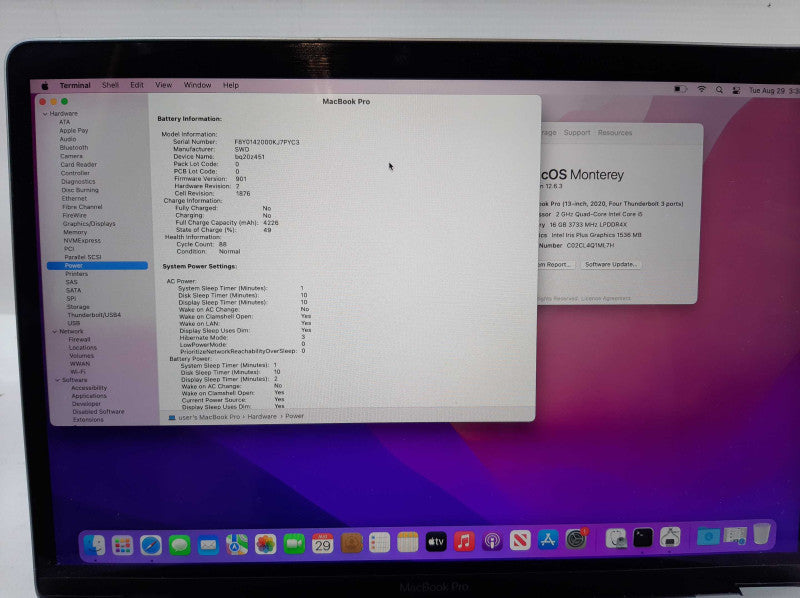Open the View menu
This screenshot has width=800, height=598.
164,85
